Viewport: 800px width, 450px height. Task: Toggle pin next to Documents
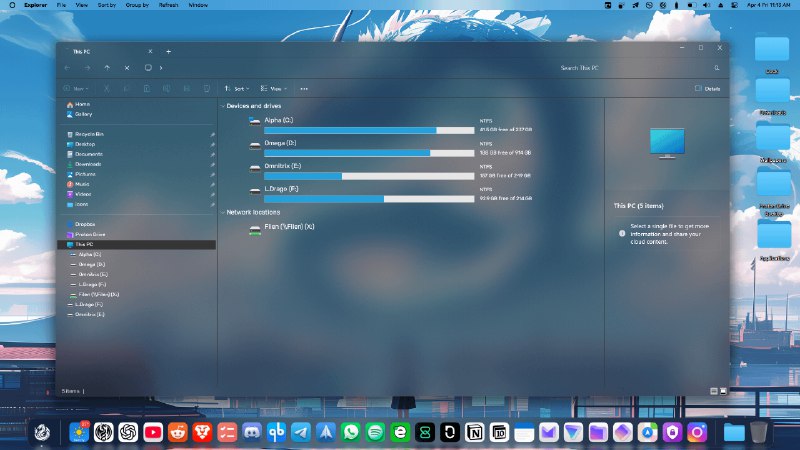click(212, 155)
